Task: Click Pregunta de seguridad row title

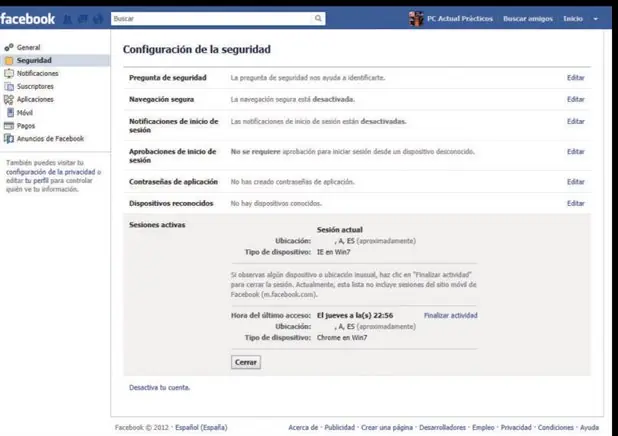Action: click(168, 78)
